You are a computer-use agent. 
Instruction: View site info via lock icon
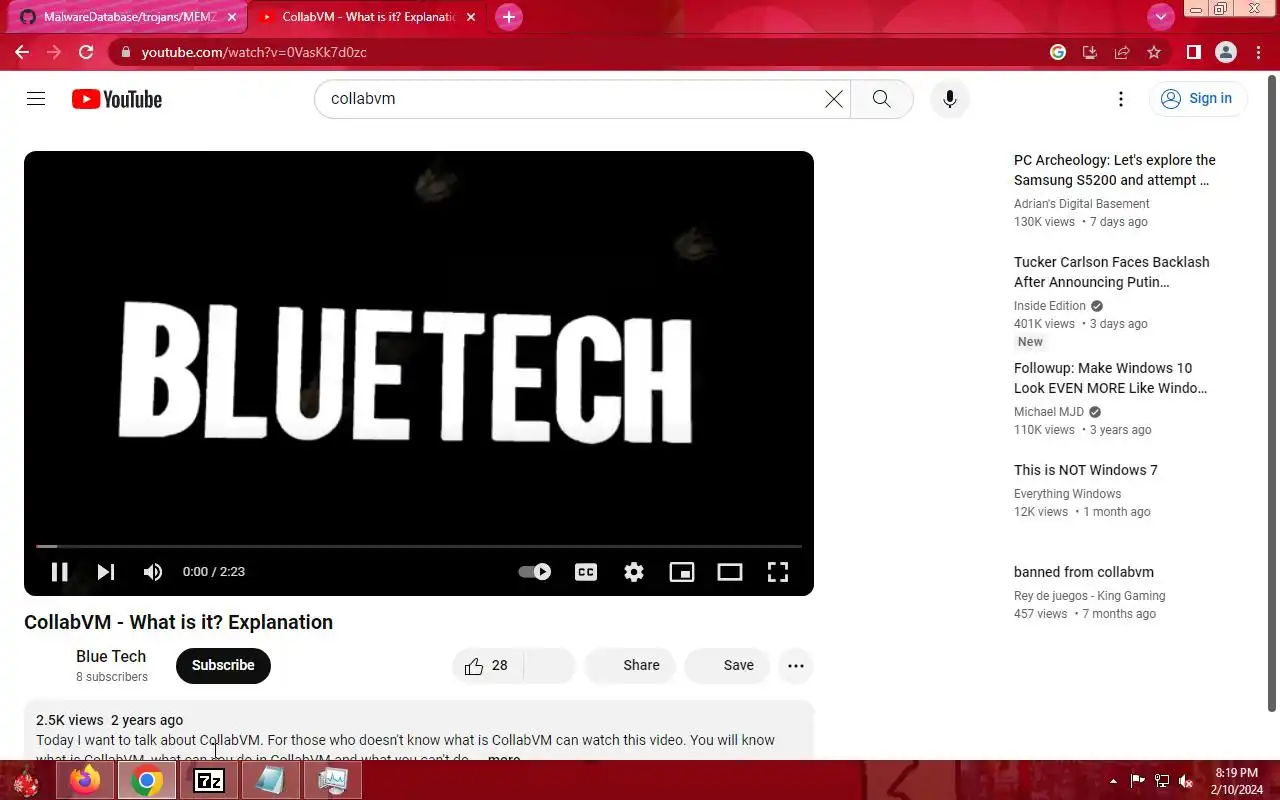(125, 52)
